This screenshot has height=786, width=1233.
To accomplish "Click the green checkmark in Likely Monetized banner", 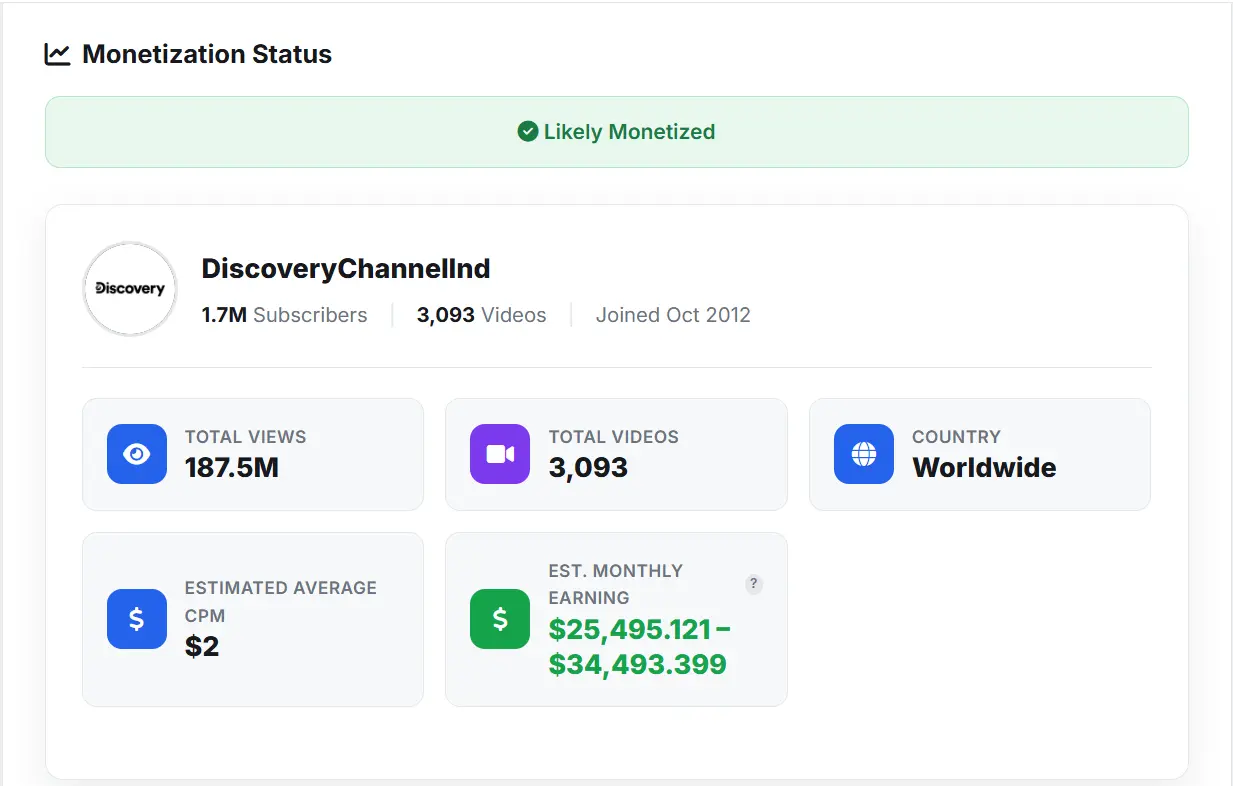I will click(528, 131).
